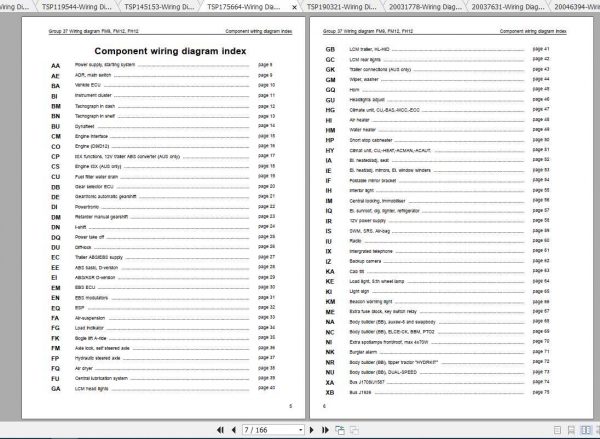Select two-page facing view mode

585,430
